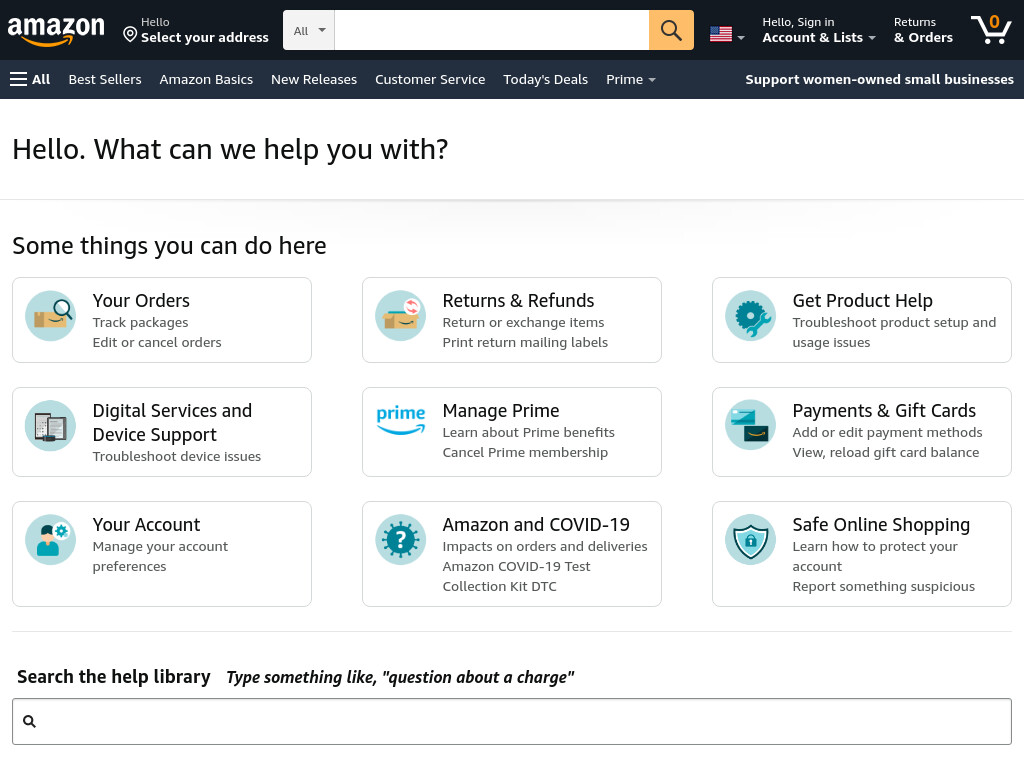
Task: Click the Amazon logo
Action: pos(56,31)
